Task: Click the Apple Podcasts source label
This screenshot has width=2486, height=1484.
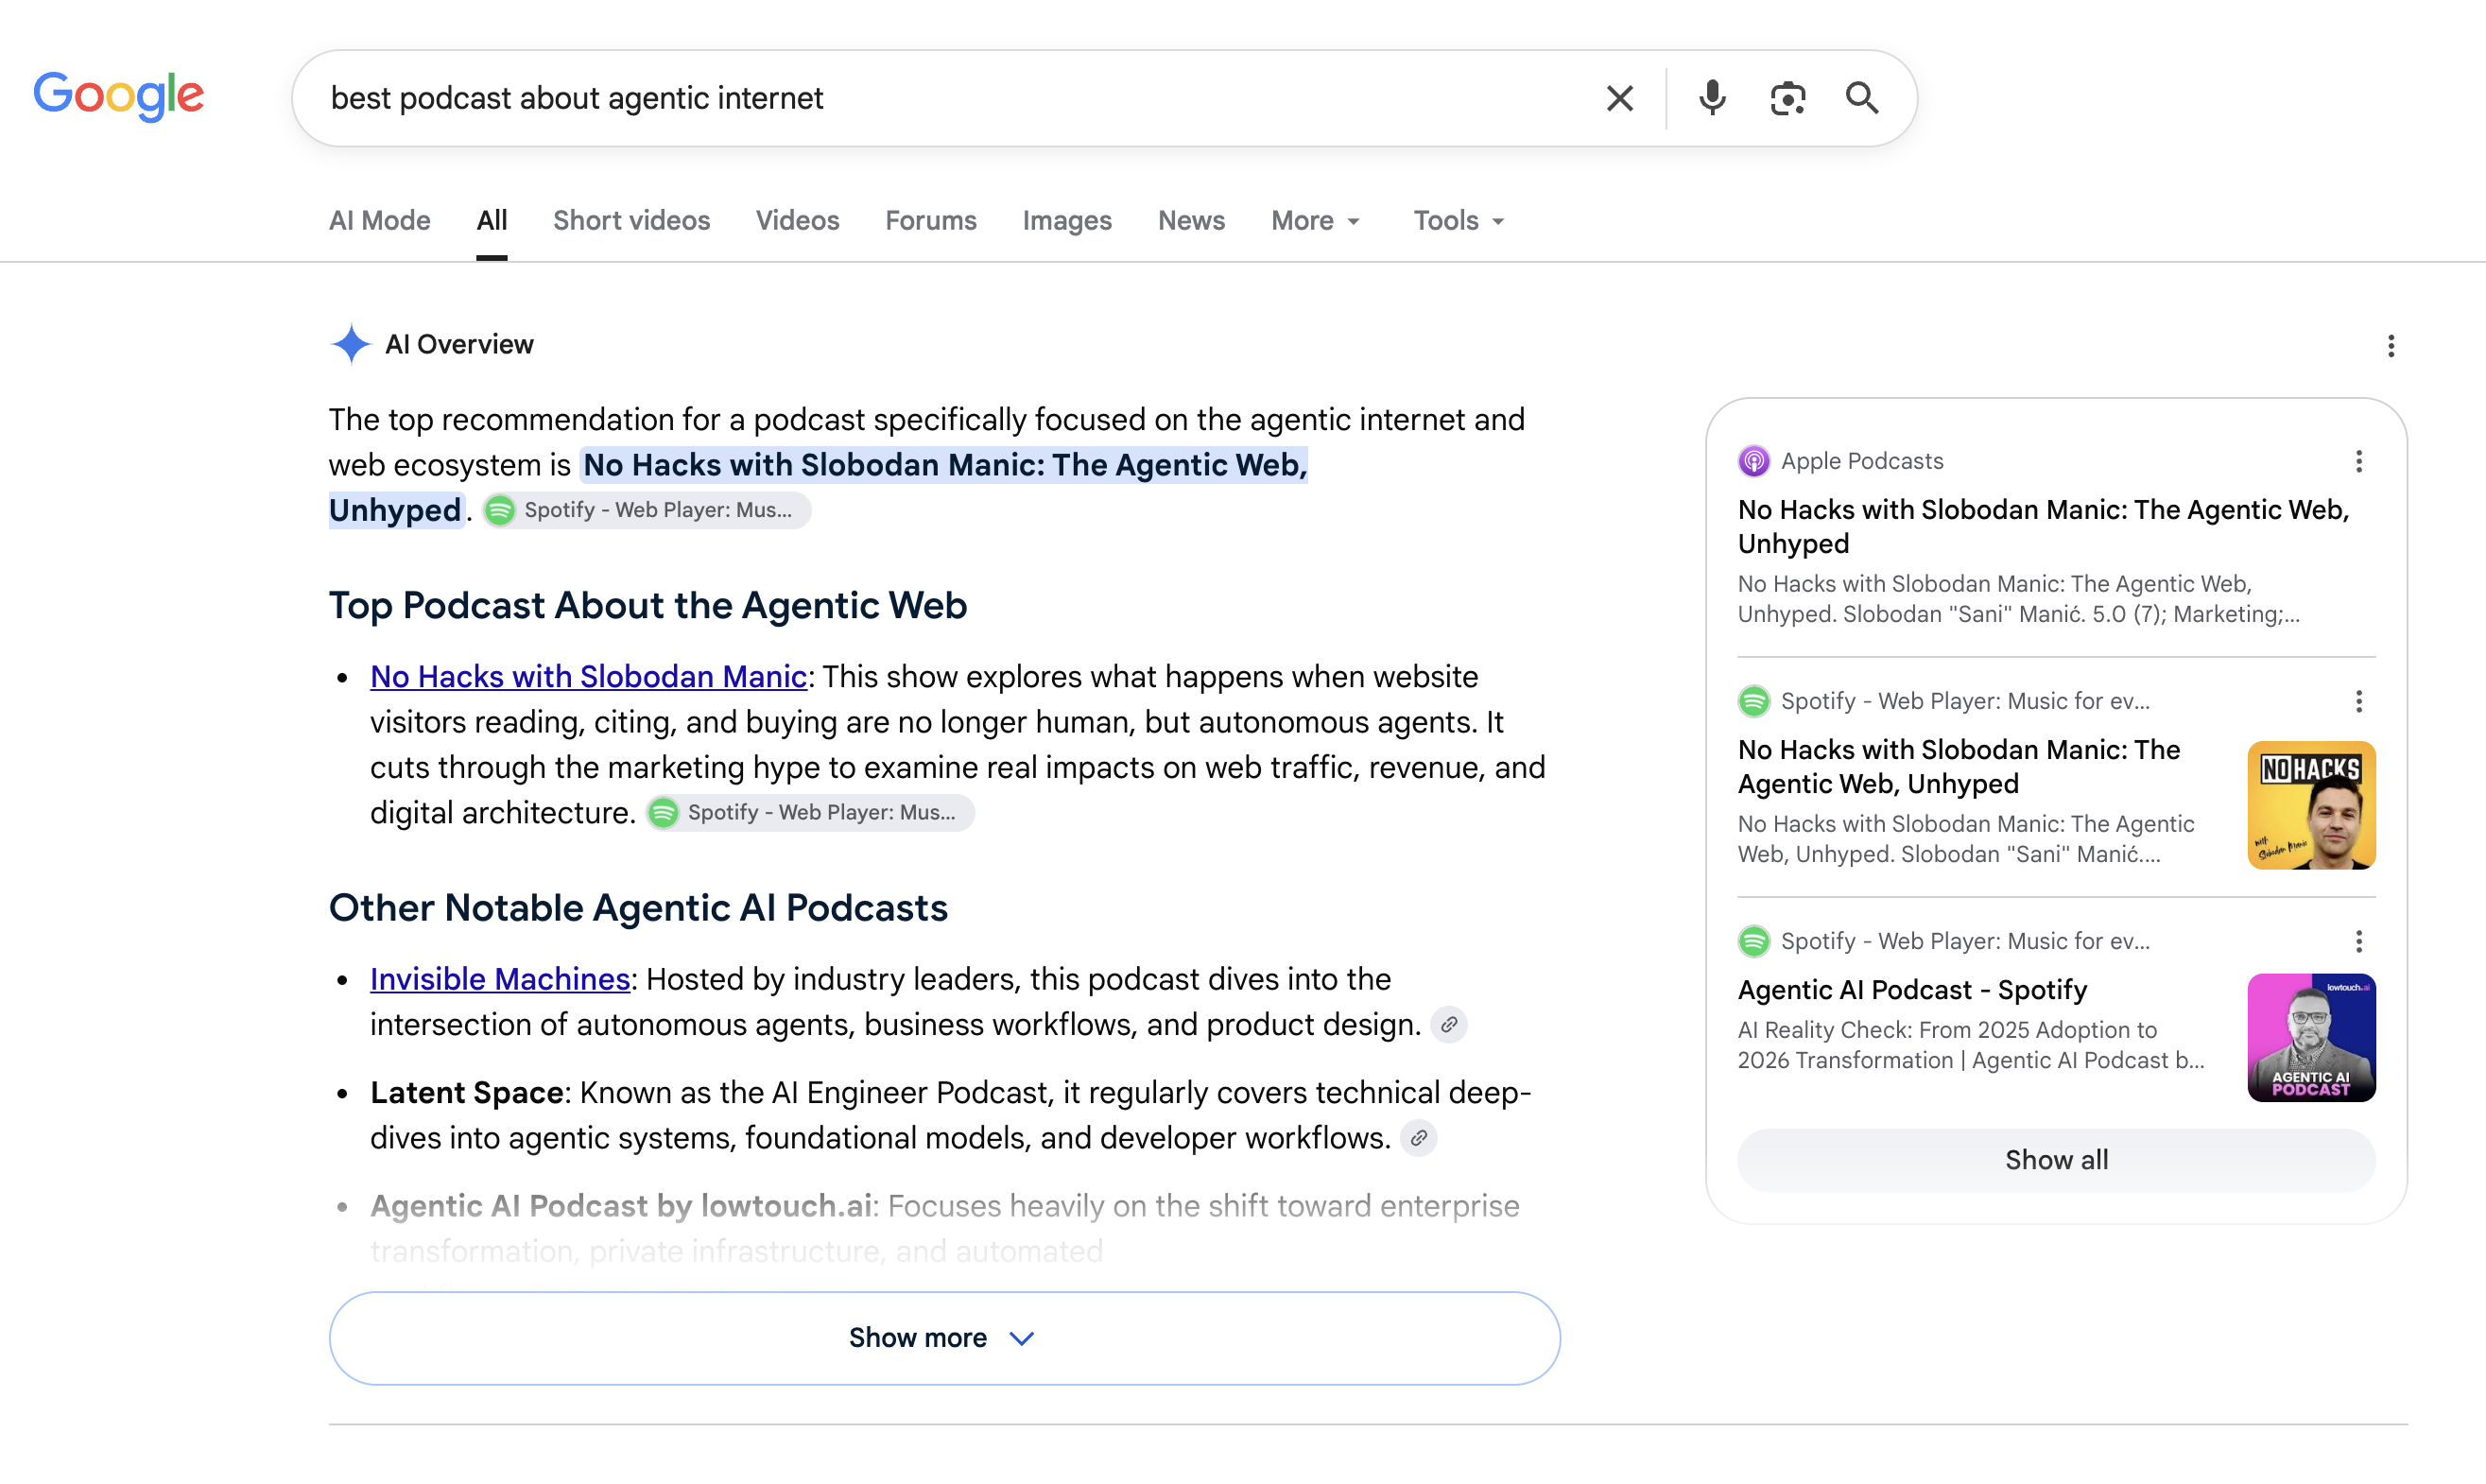Action: coord(1862,461)
